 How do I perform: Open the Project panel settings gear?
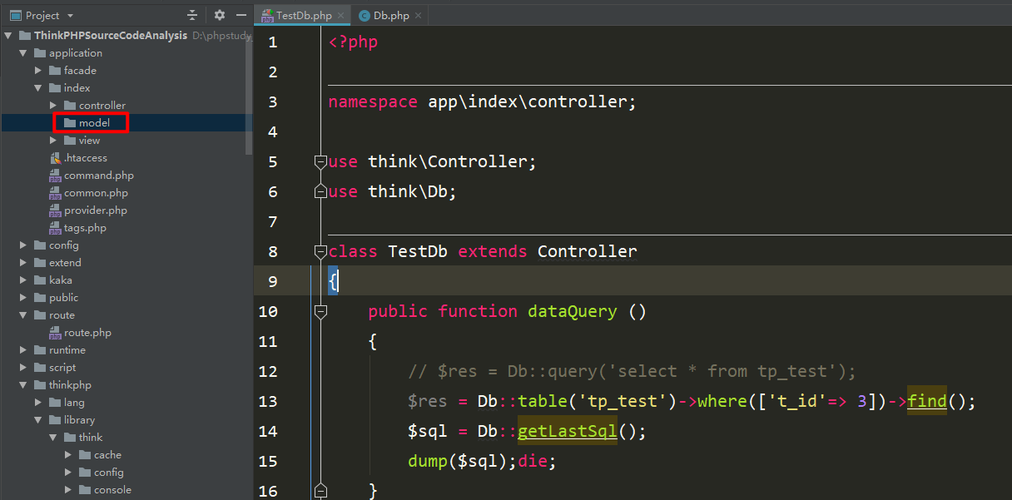219,15
